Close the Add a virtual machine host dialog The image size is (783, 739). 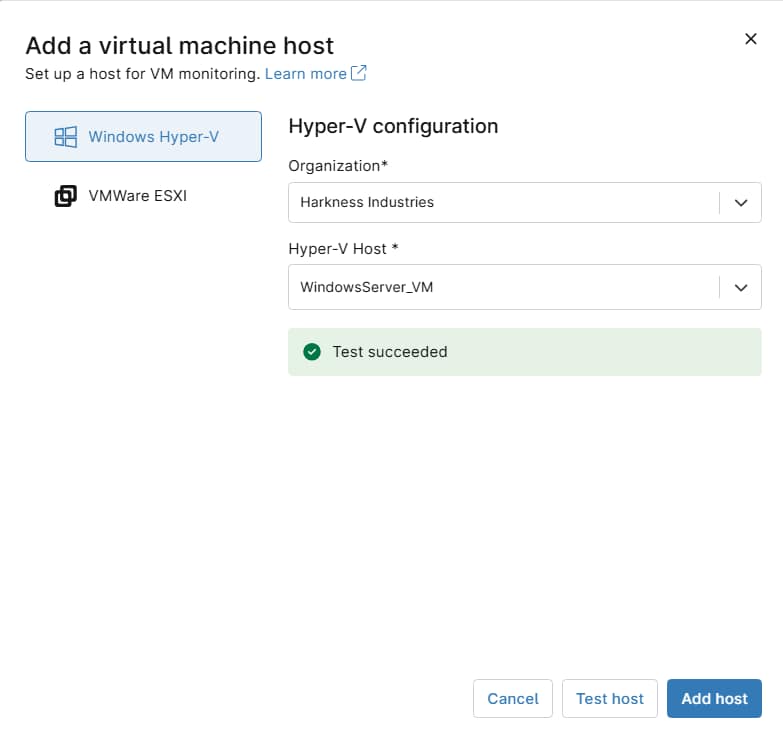pyautogui.click(x=751, y=38)
